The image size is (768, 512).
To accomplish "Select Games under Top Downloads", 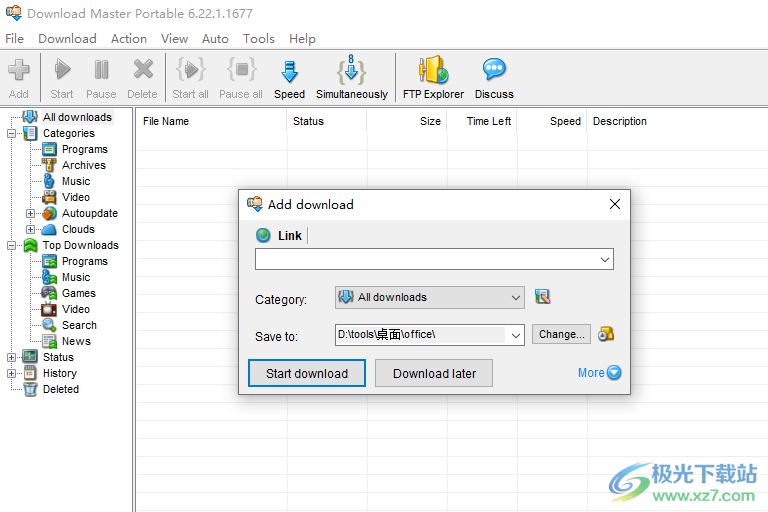I will pyautogui.click(x=79, y=293).
